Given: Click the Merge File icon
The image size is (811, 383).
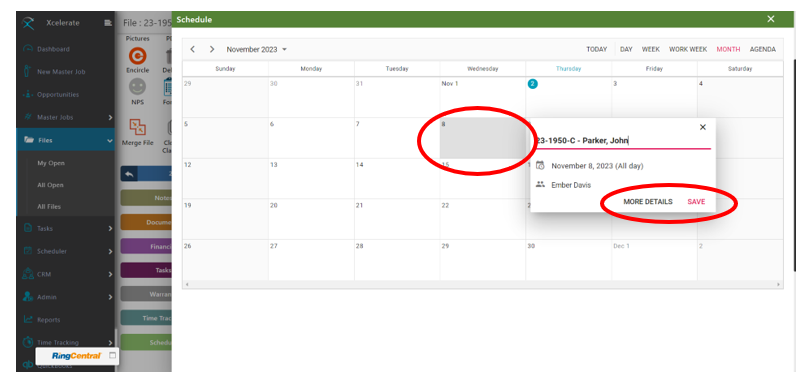Looking at the screenshot, I should pyautogui.click(x=138, y=127).
